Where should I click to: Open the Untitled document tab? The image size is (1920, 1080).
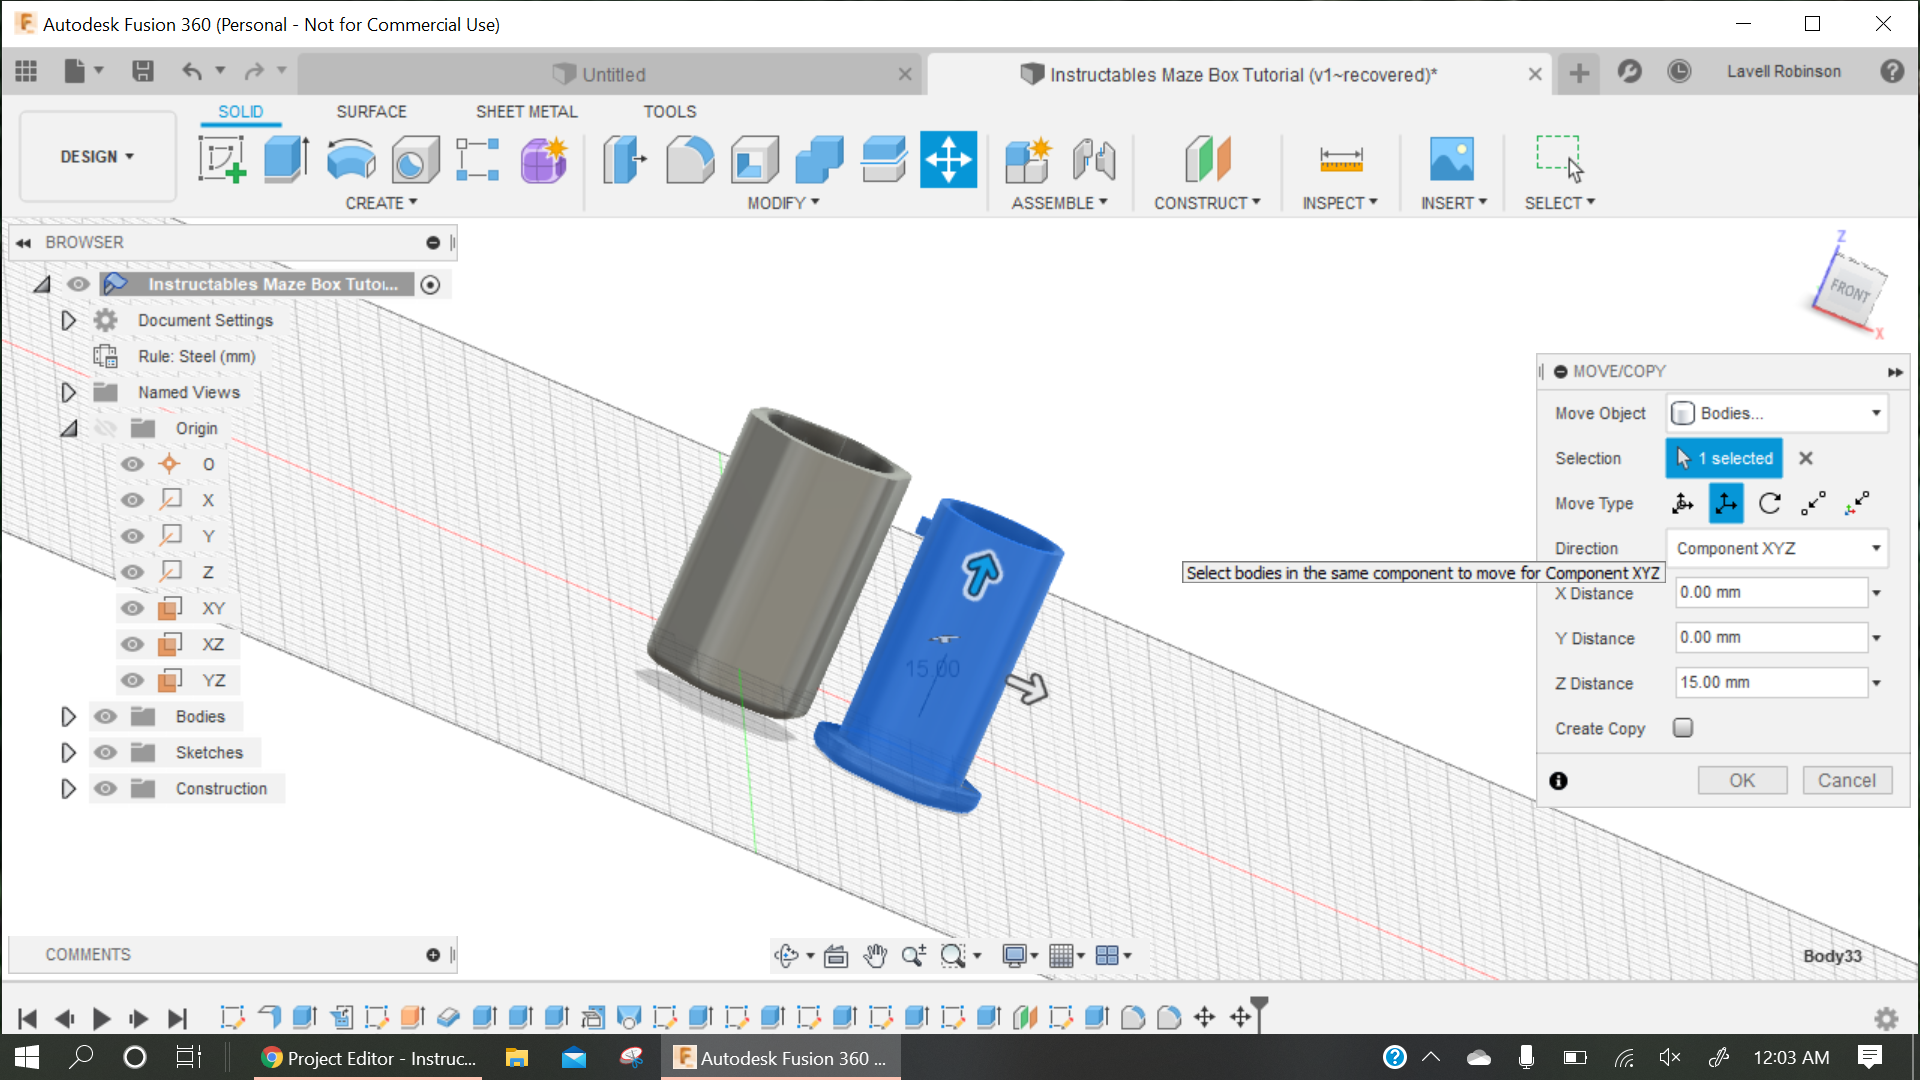pos(612,75)
